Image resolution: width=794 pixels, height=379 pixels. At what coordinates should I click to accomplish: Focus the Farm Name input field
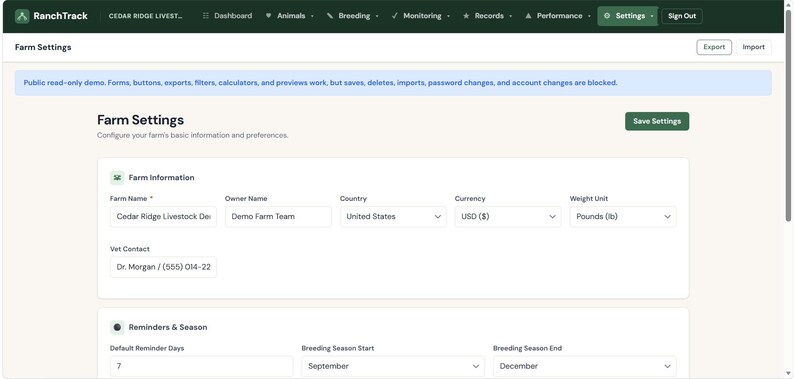[x=163, y=217]
